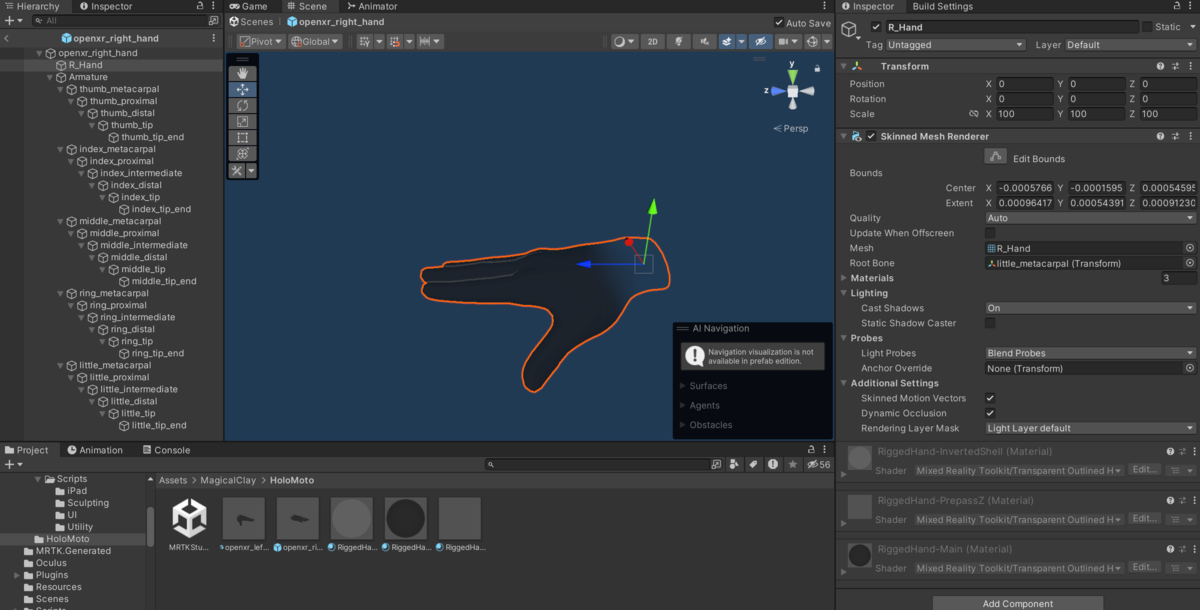Image resolution: width=1200 pixels, height=610 pixels.
Task: Disable the Dynamic Occlusion checkbox
Action: [x=990, y=413]
